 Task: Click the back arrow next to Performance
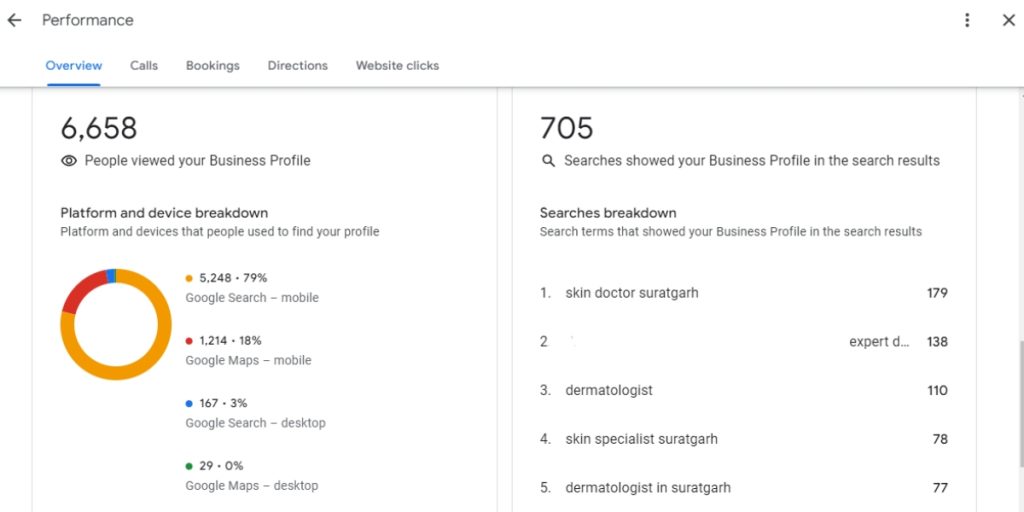(x=14, y=20)
